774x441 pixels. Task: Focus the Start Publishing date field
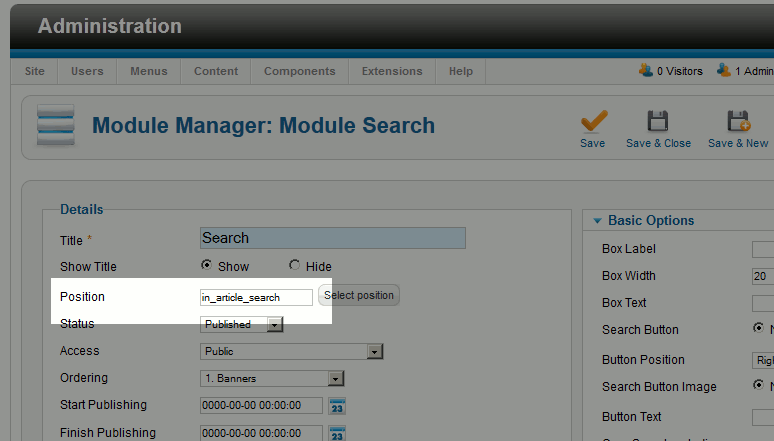pyautogui.click(x=261, y=405)
